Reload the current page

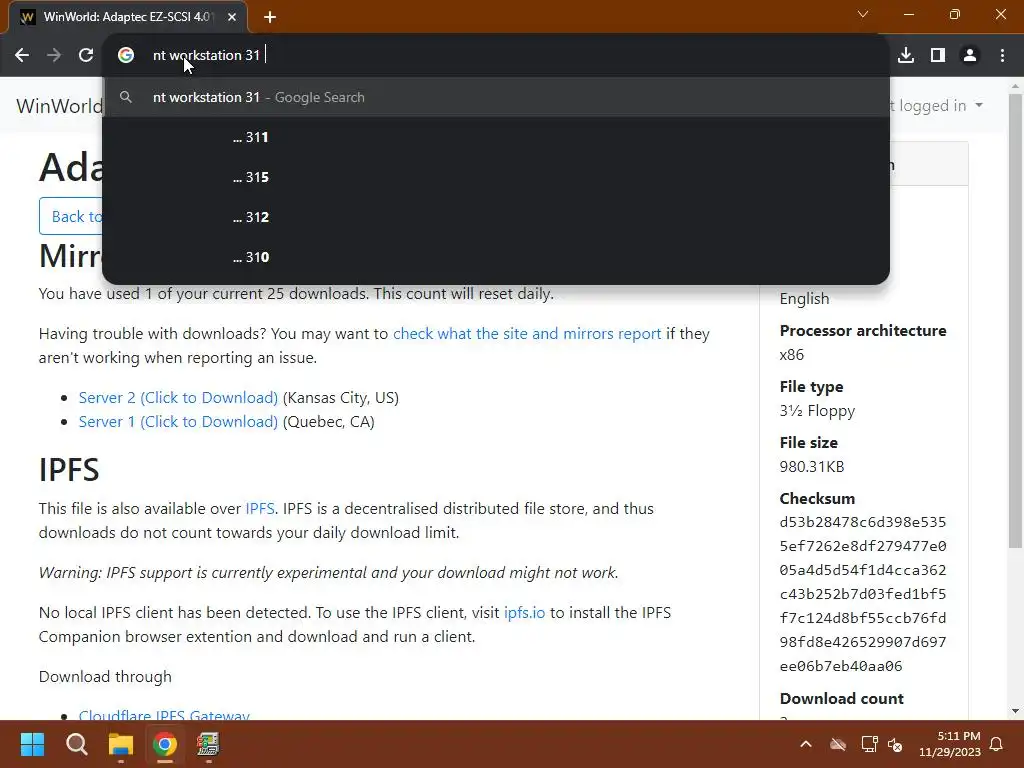86,56
